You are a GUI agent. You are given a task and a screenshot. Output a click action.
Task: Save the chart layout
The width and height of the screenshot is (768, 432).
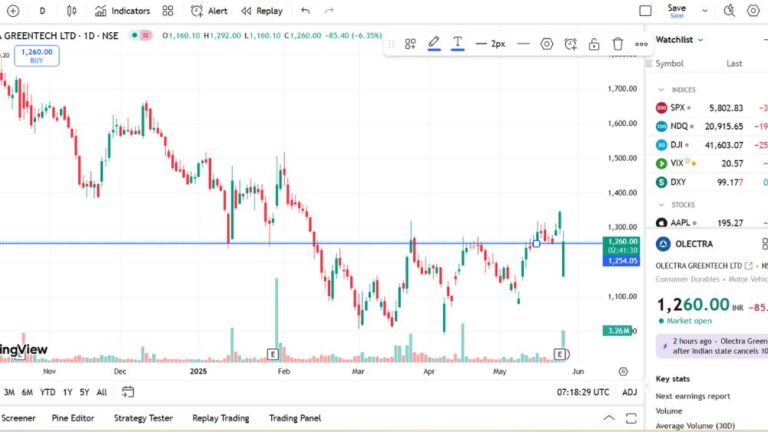point(676,11)
